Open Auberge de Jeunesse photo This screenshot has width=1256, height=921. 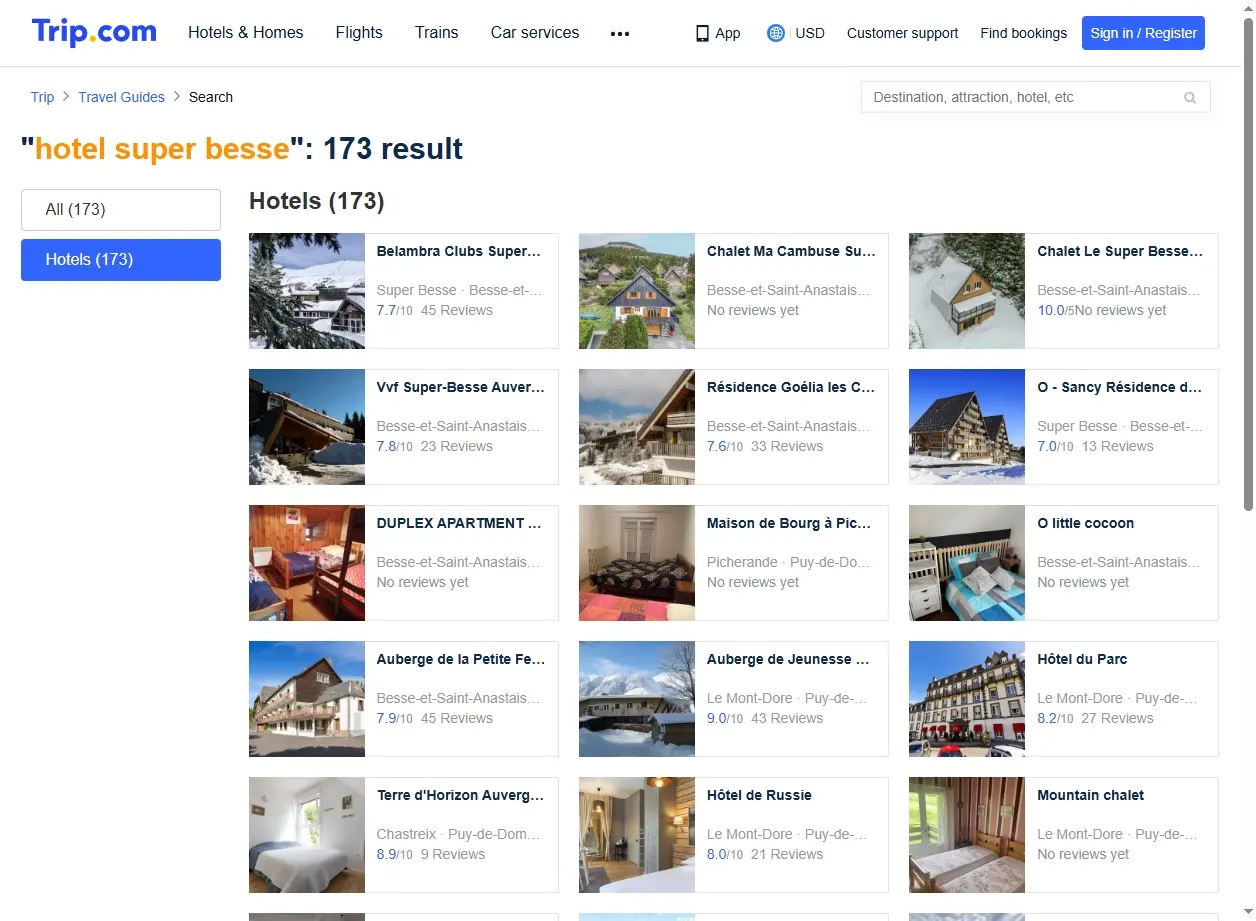[637, 699]
